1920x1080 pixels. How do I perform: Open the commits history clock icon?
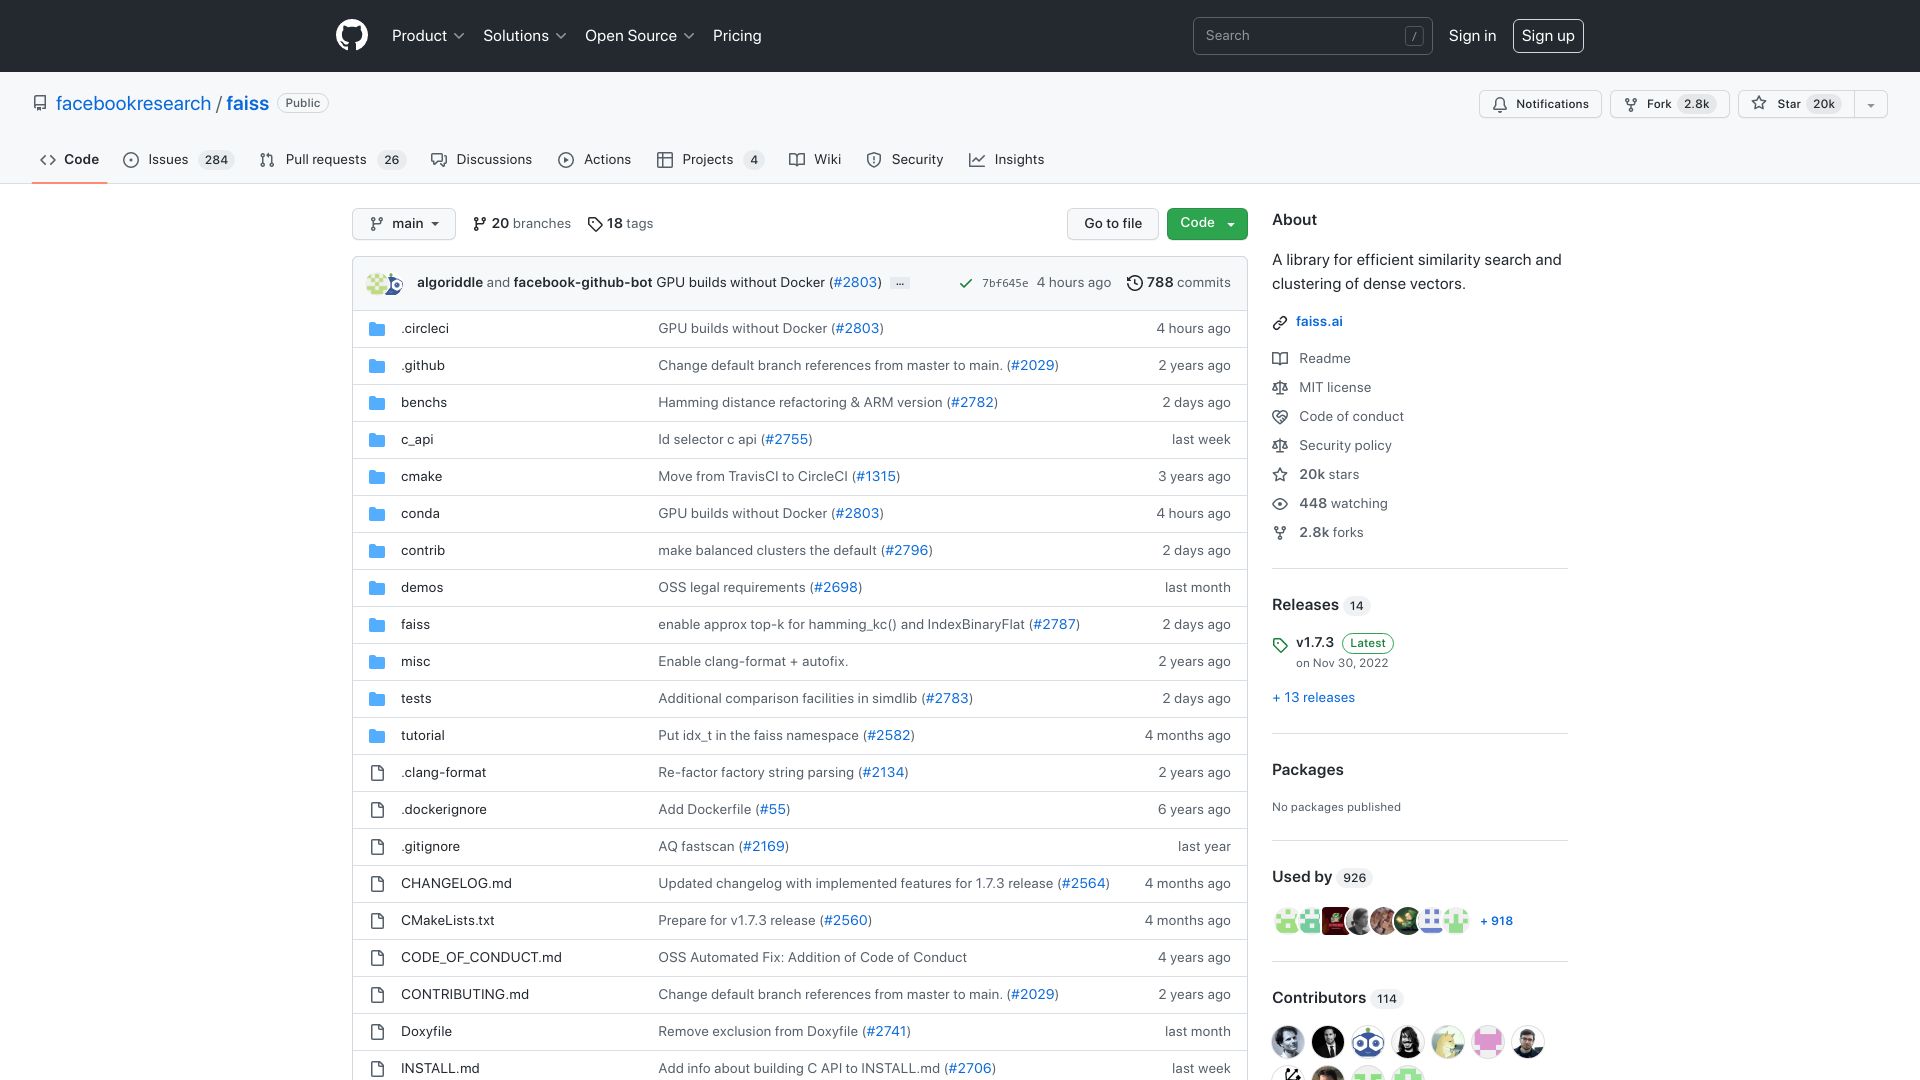pos(1134,283)
